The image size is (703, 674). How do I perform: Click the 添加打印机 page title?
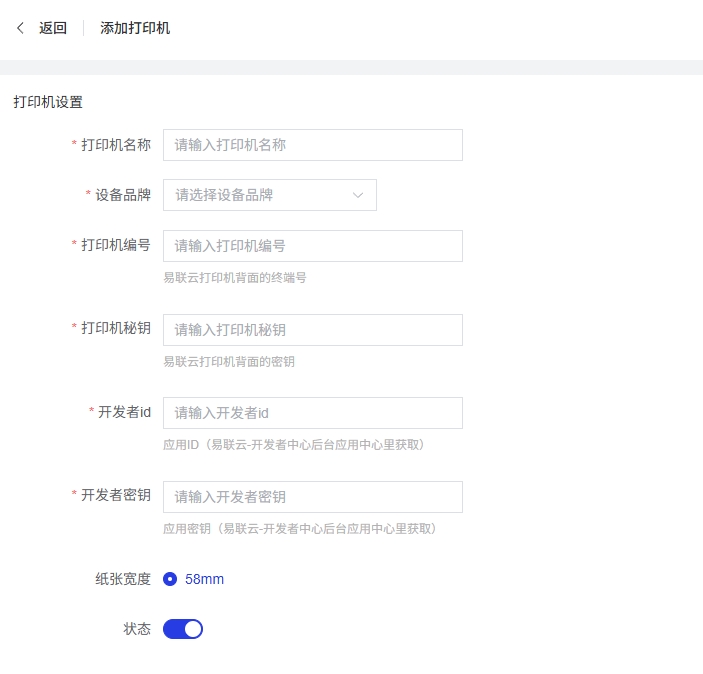pyautogui.click(x=135, y=28)
